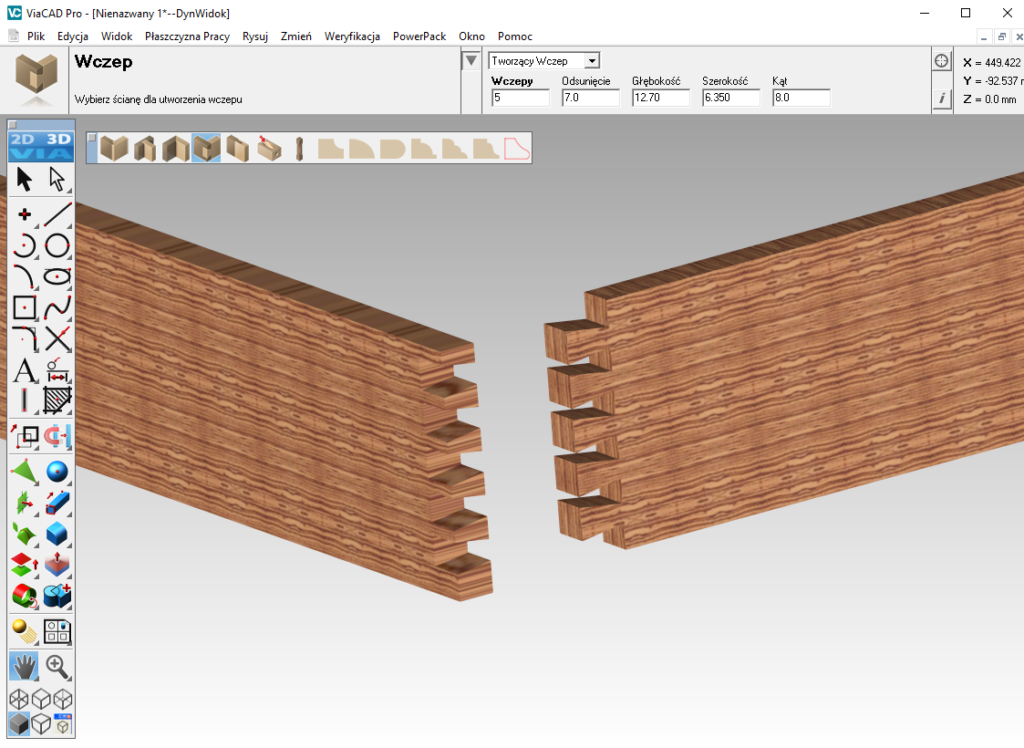Open the gold sphere render tool
1024x748 pixels.
pyautogui.click(x=24, y=632)
